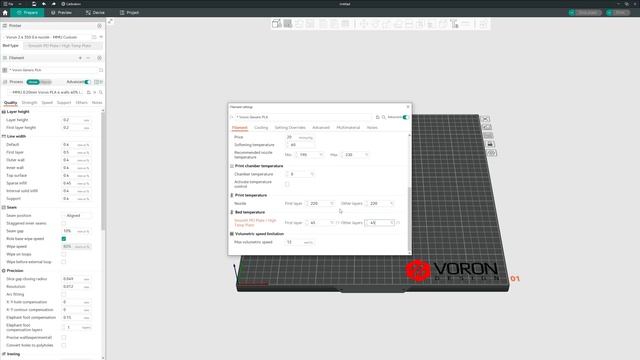
Task: Remove a filament with the minus icon
Action: pos(88,58)
